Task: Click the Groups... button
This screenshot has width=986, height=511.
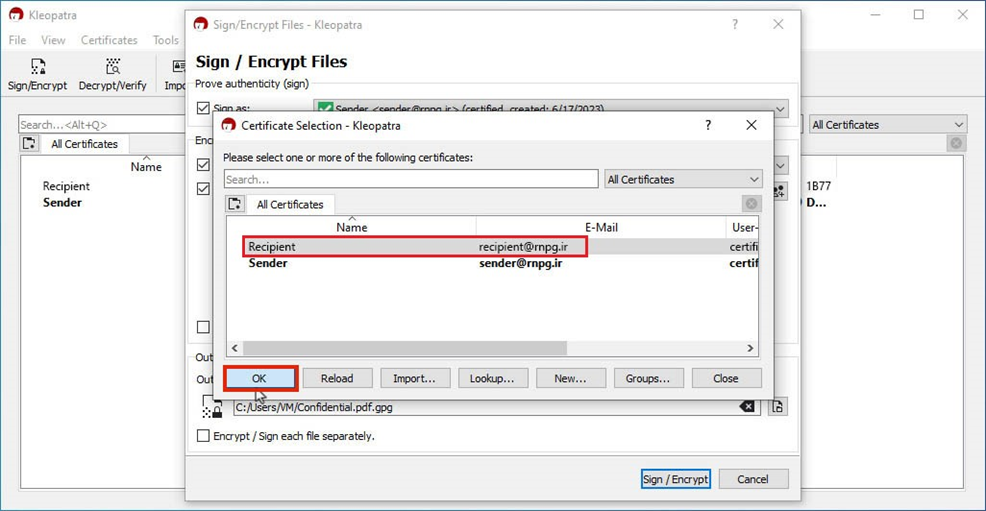Action: coord(648,378)
